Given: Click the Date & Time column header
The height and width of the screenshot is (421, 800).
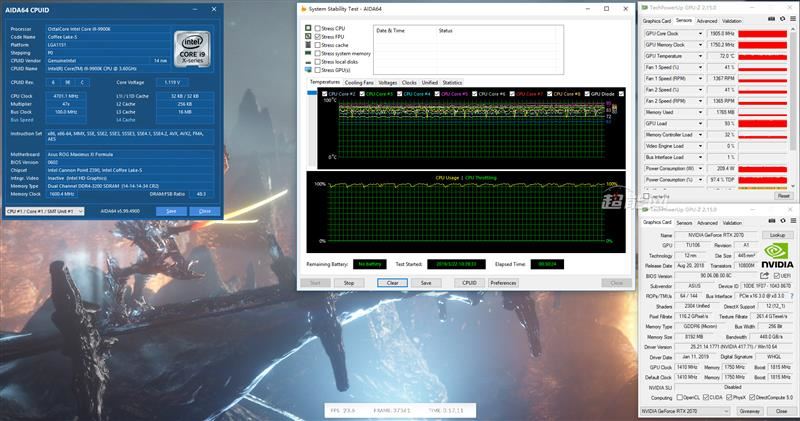Looking at the screenshot, I should (390, 31).
